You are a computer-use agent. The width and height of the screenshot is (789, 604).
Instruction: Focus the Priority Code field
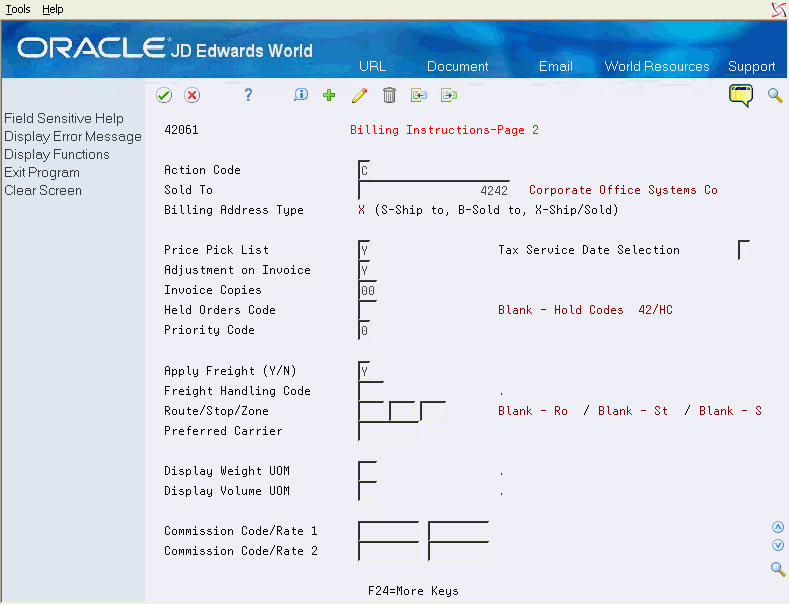[364, 330]
